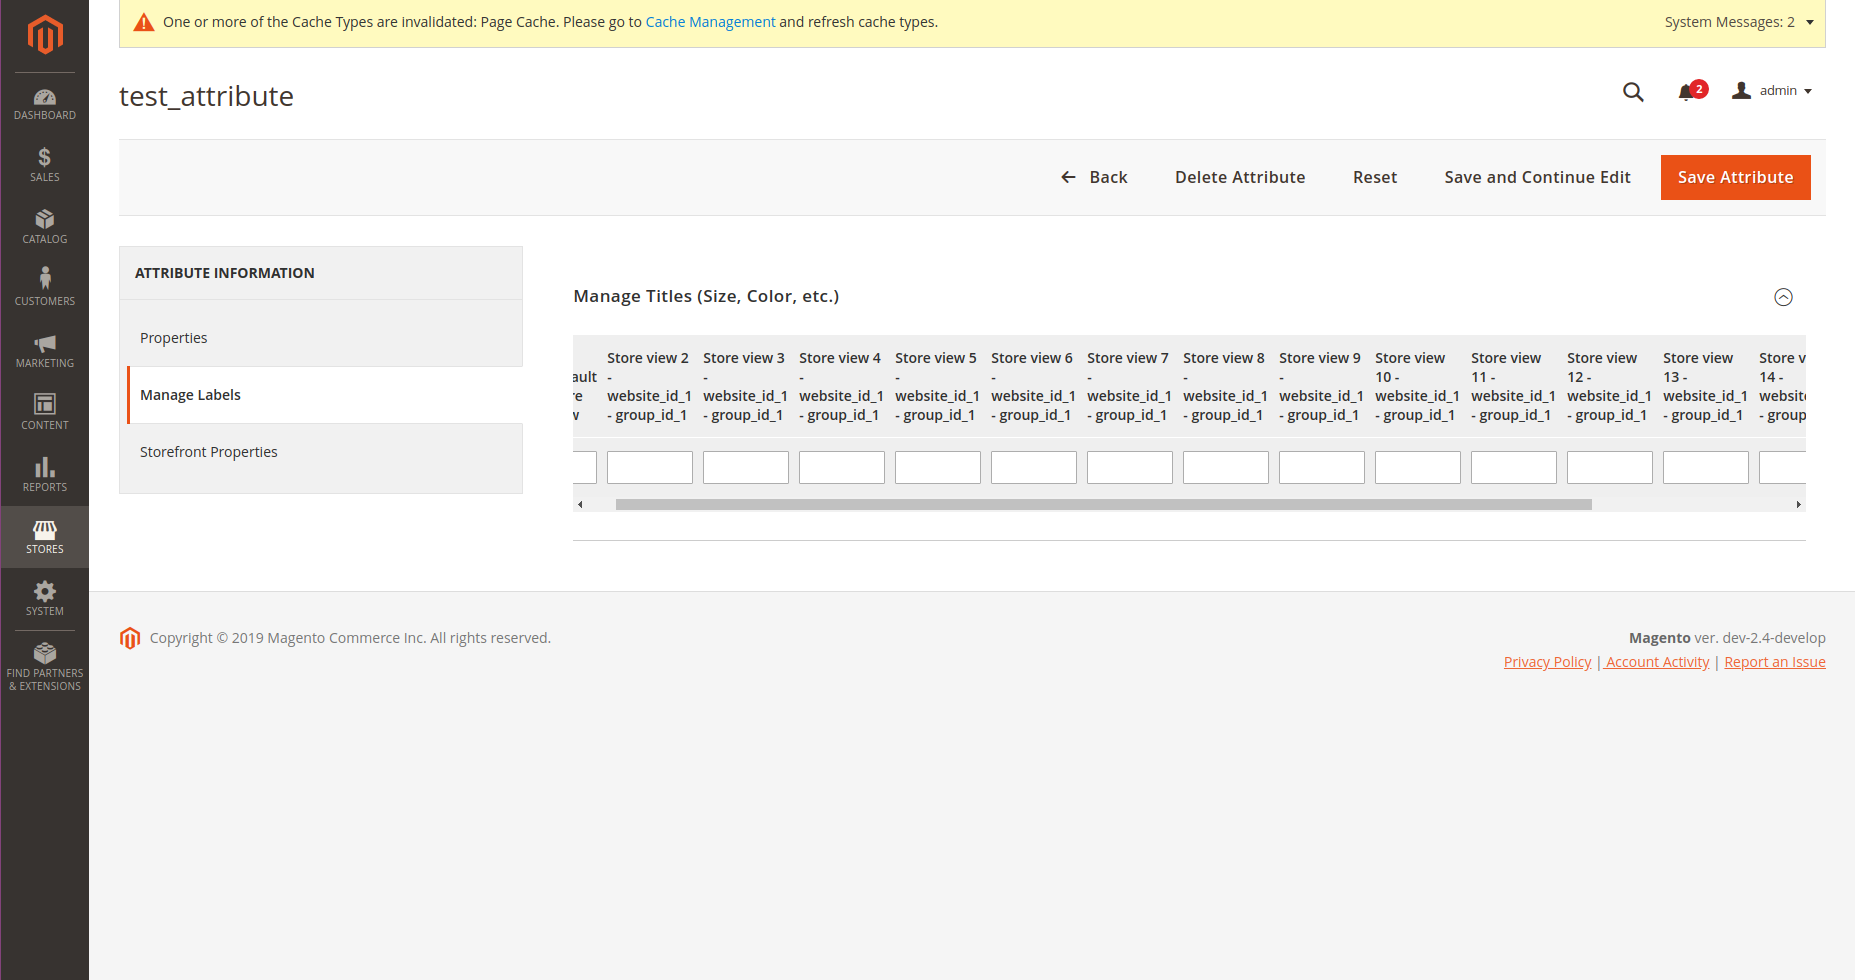Switch to the Properties tab
Viewport: 1855px width, 980px height.
[x=173, y=337]
